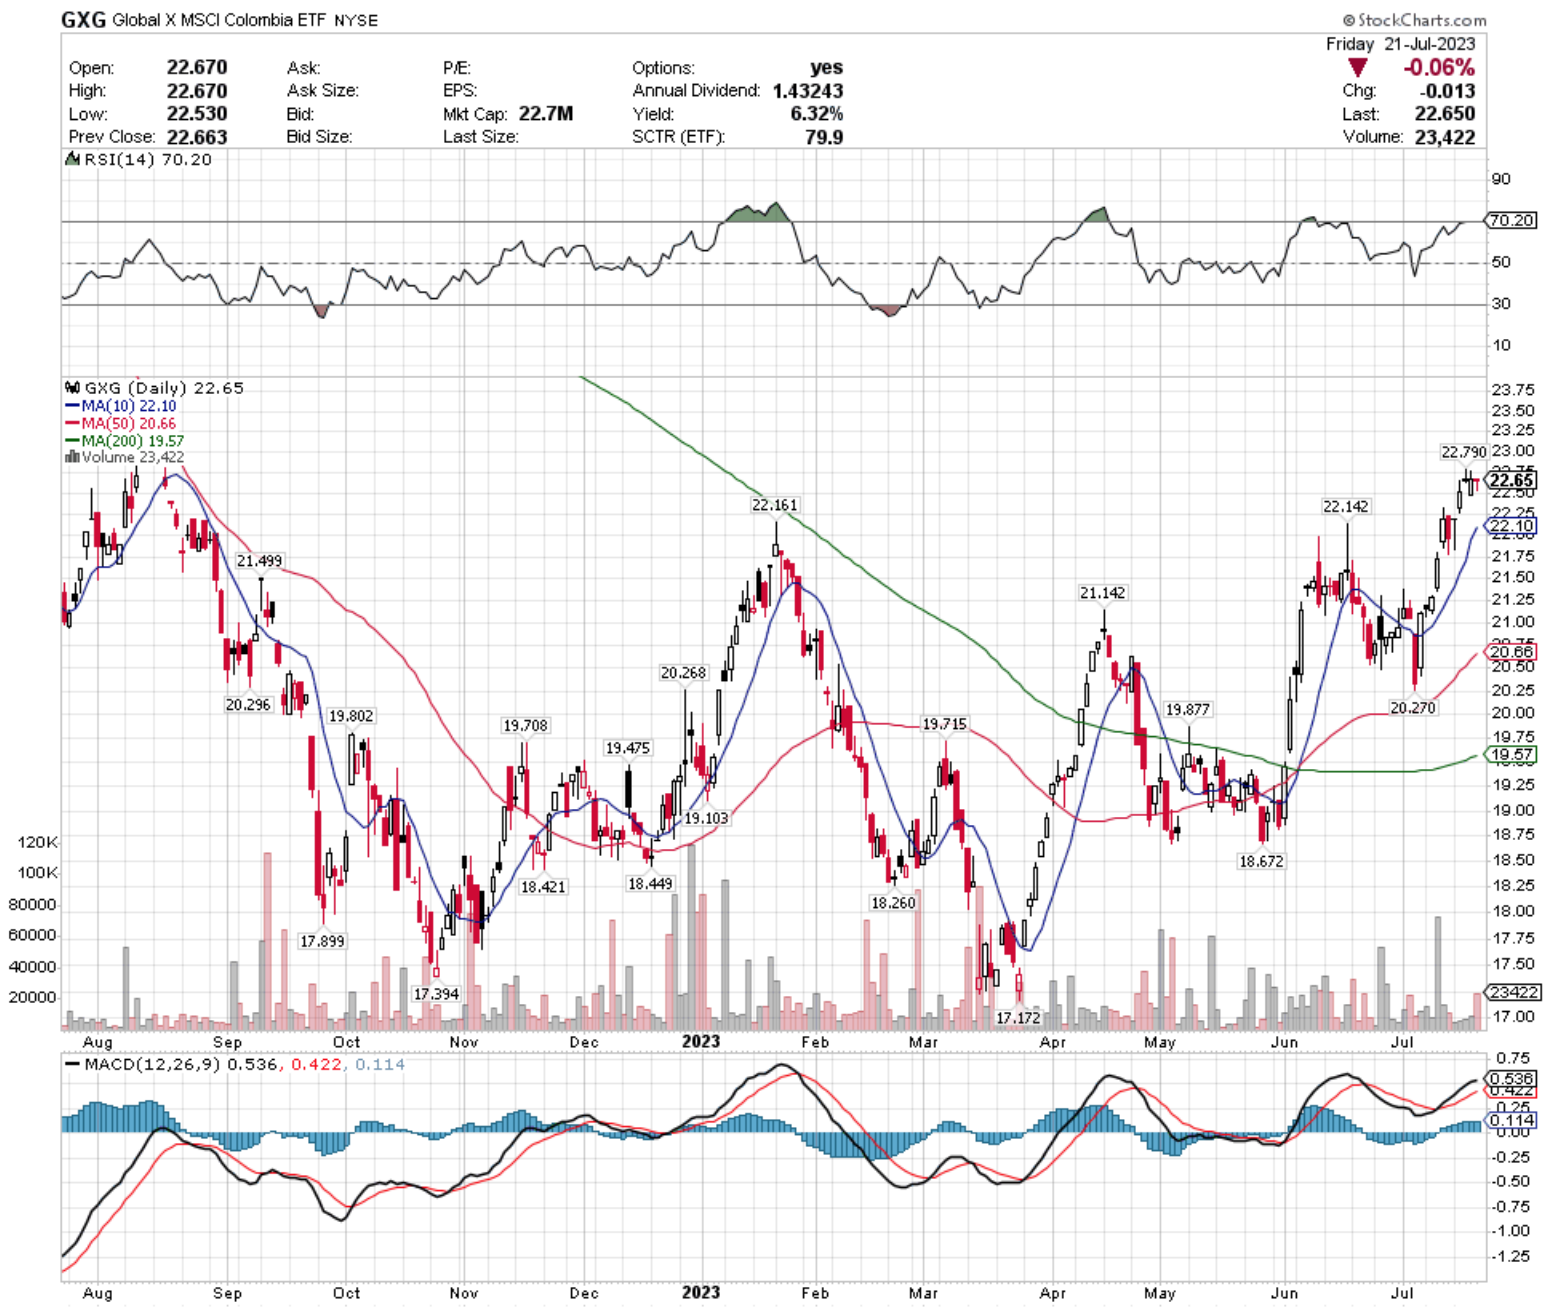This screenshot has width=1562, height=1310.
Task: Click the 22.10 MA axis tag
Action: point(1512,526)
